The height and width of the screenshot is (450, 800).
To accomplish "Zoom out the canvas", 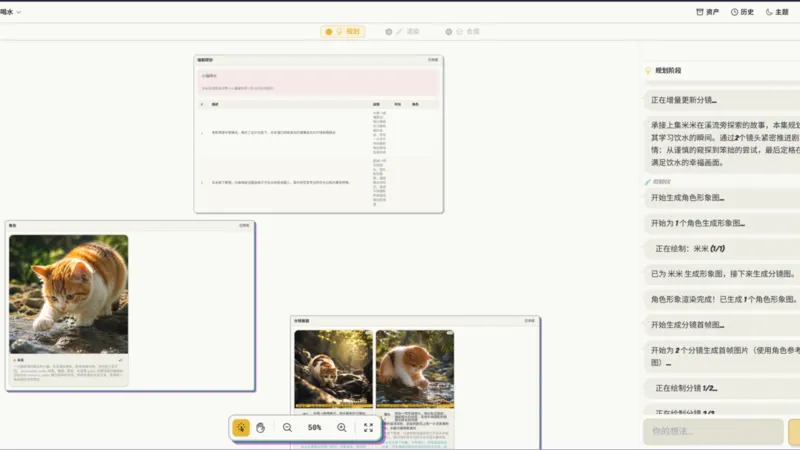I will [x=287, y=428].
